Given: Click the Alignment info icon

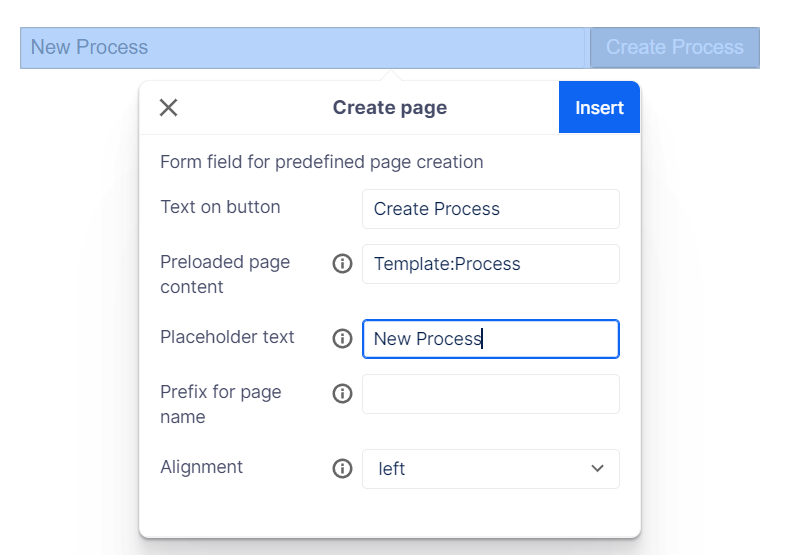Looking at the screenshot, I should click(x=342, y=469).
